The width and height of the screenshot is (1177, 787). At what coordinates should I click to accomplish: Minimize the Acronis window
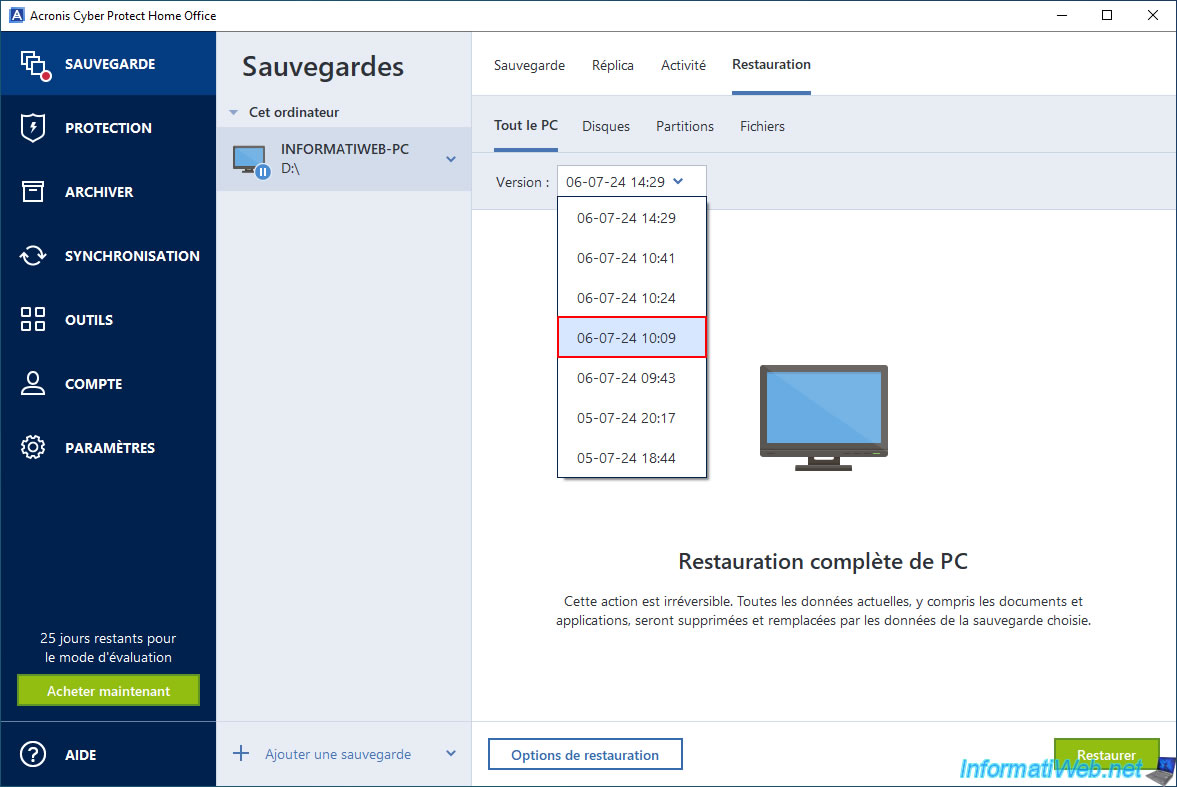(x=1061, y=15)
